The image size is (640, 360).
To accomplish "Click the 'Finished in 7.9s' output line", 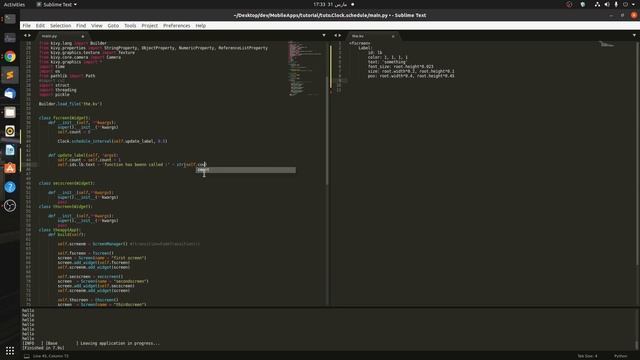I will click(x=43, y=348).
